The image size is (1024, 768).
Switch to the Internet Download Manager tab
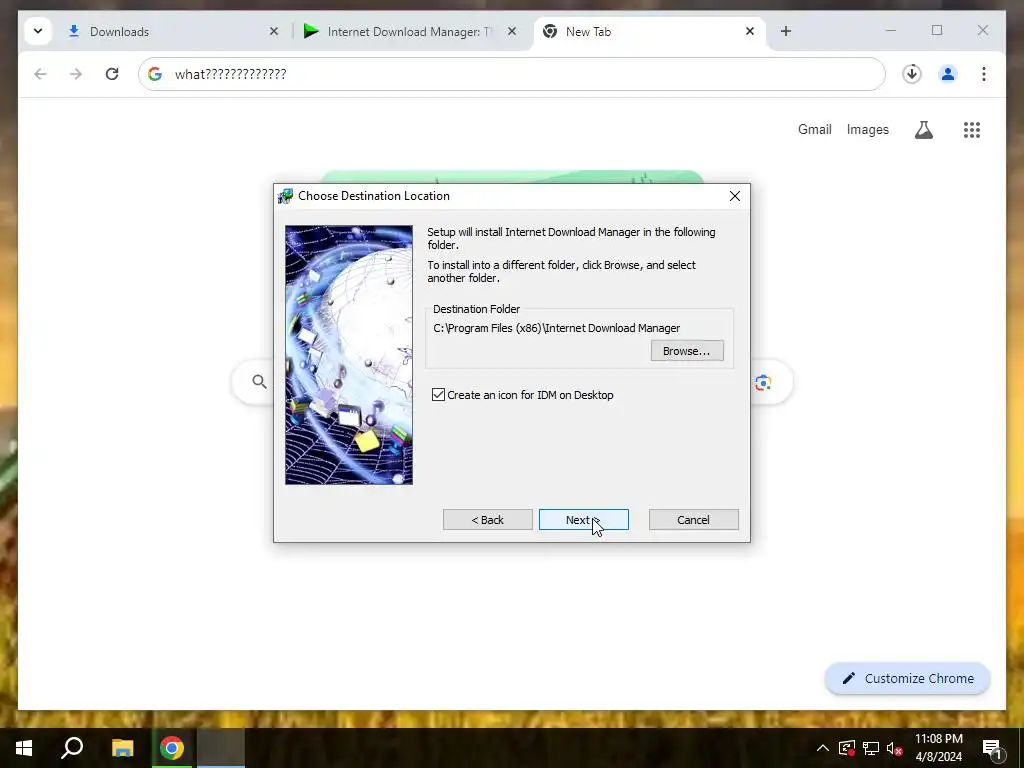pyautogui.click(x=410, y=31)
